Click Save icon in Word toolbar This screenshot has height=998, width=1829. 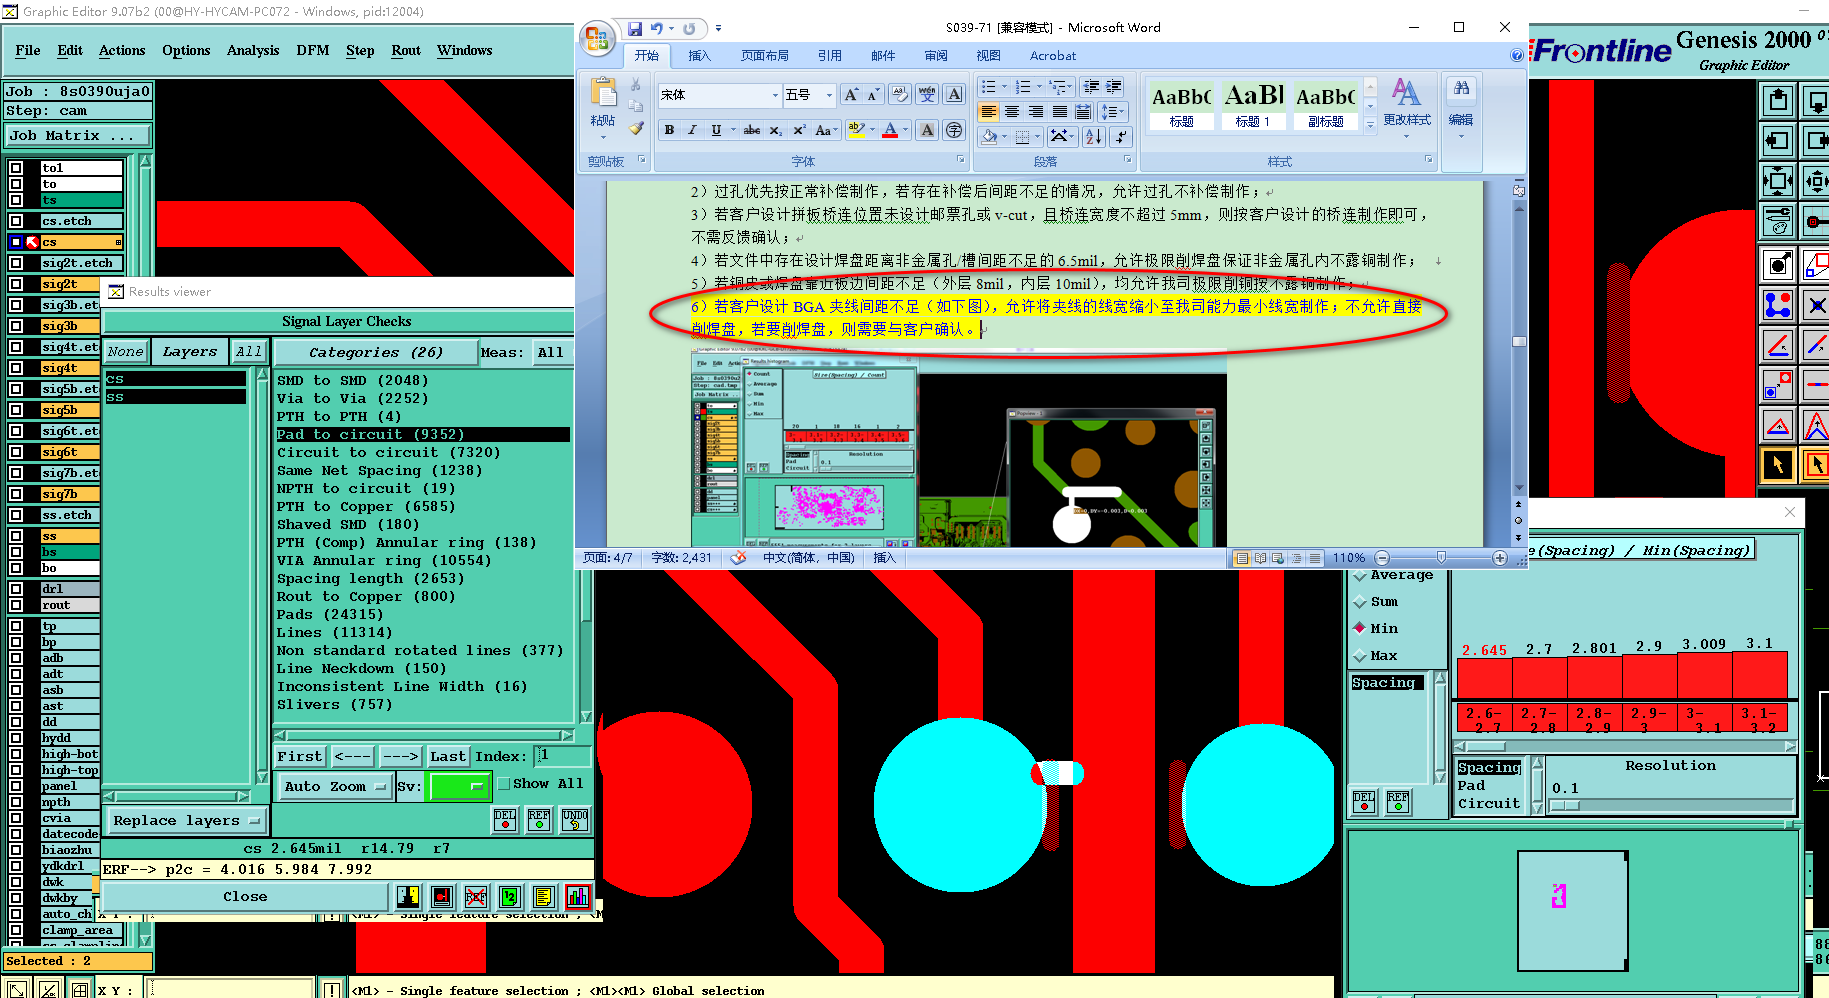tap(635, 29)
